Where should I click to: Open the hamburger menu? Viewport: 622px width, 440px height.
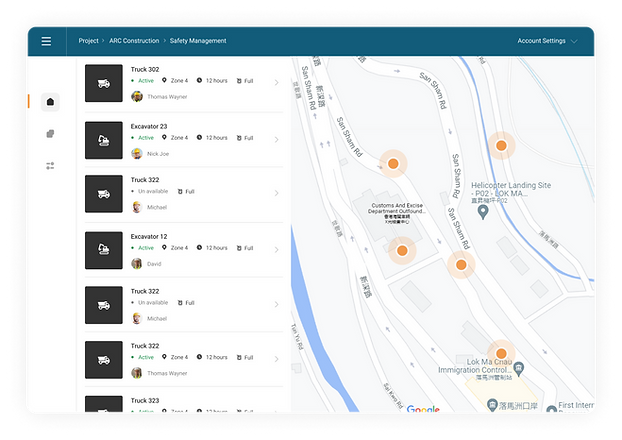click(46, 41)
